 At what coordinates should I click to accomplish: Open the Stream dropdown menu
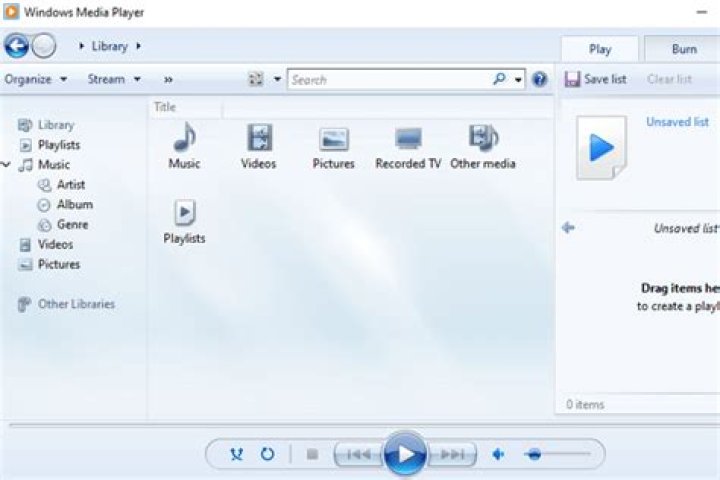click(113, 79)
